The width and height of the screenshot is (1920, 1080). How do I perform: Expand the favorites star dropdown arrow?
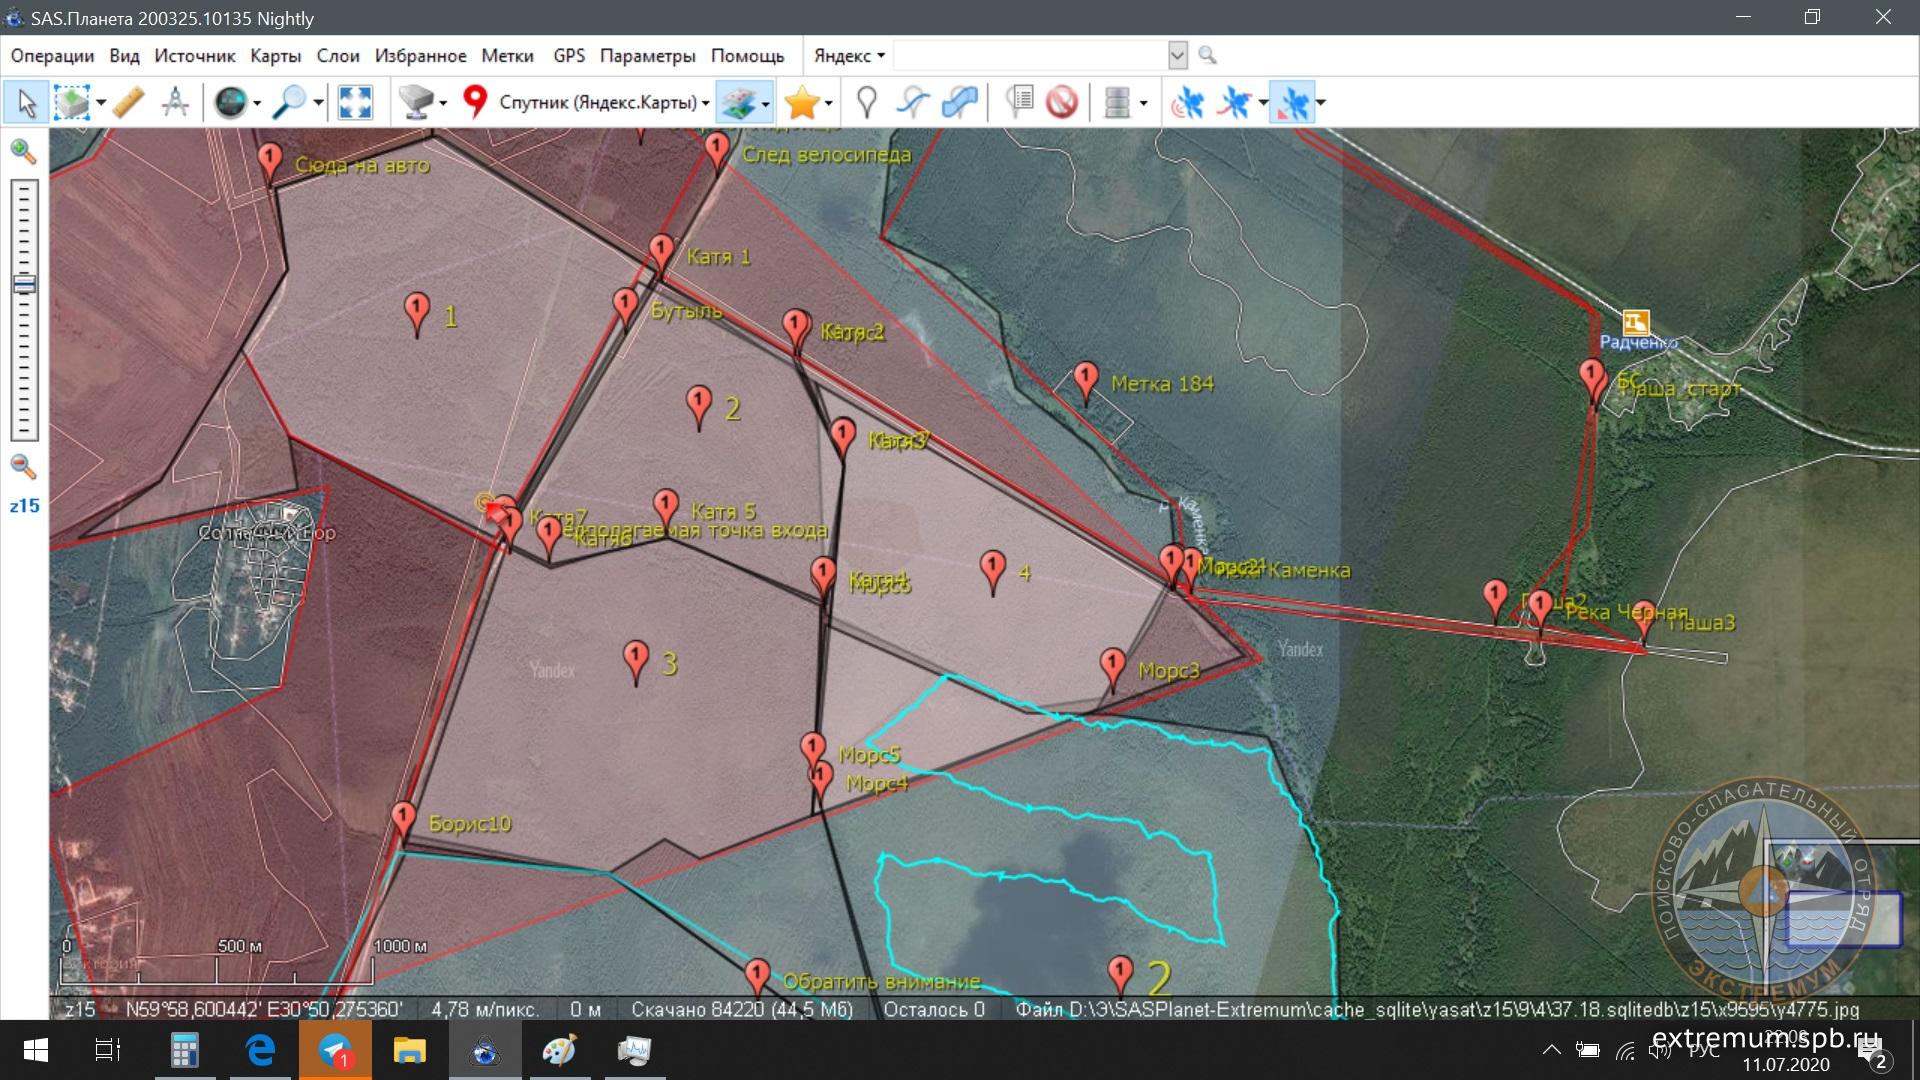pos(828,103)
